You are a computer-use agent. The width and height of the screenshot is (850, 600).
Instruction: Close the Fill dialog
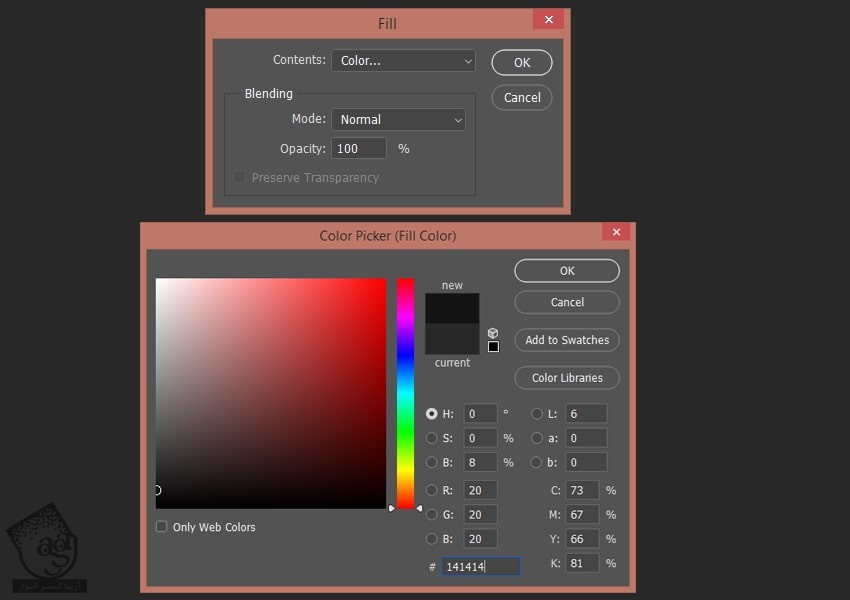548,19
